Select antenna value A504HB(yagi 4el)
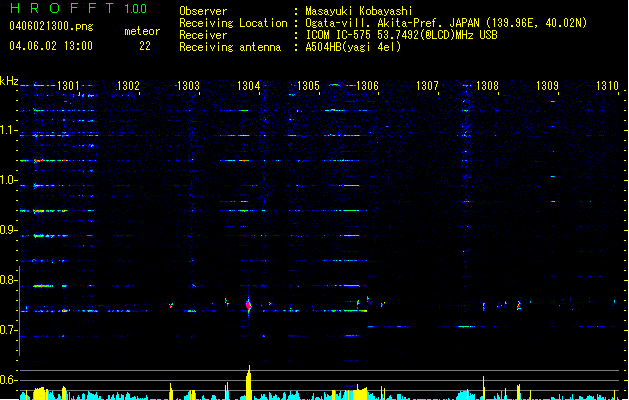The image size is (629, 400). 353,47
